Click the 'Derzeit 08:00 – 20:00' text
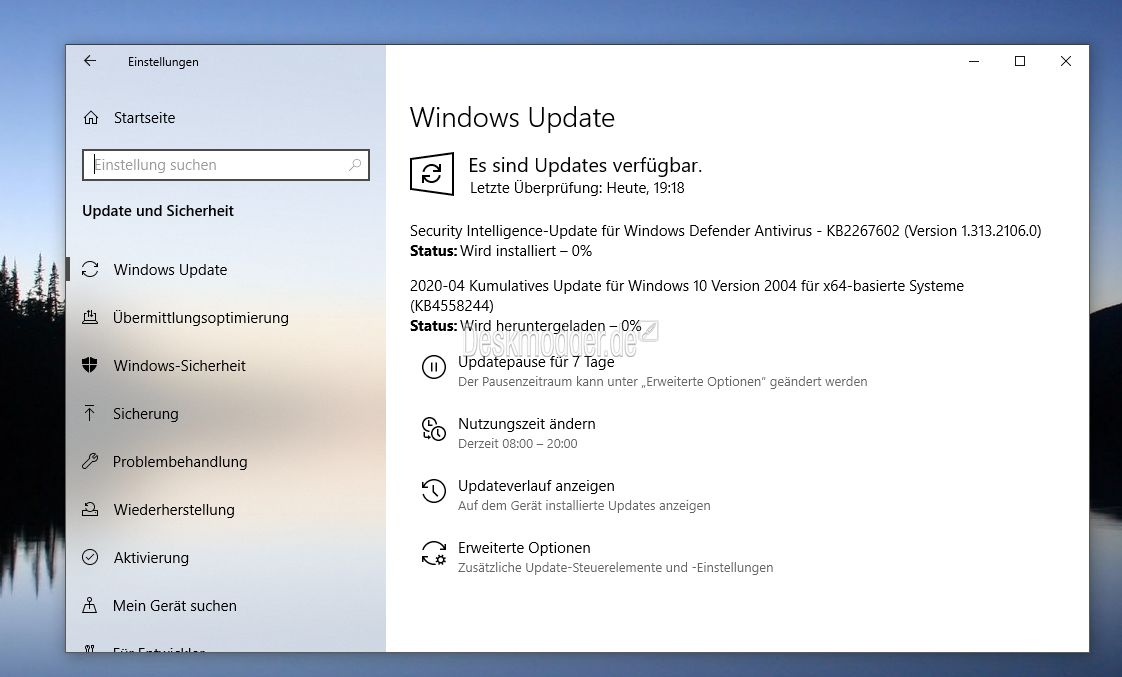 517,444
